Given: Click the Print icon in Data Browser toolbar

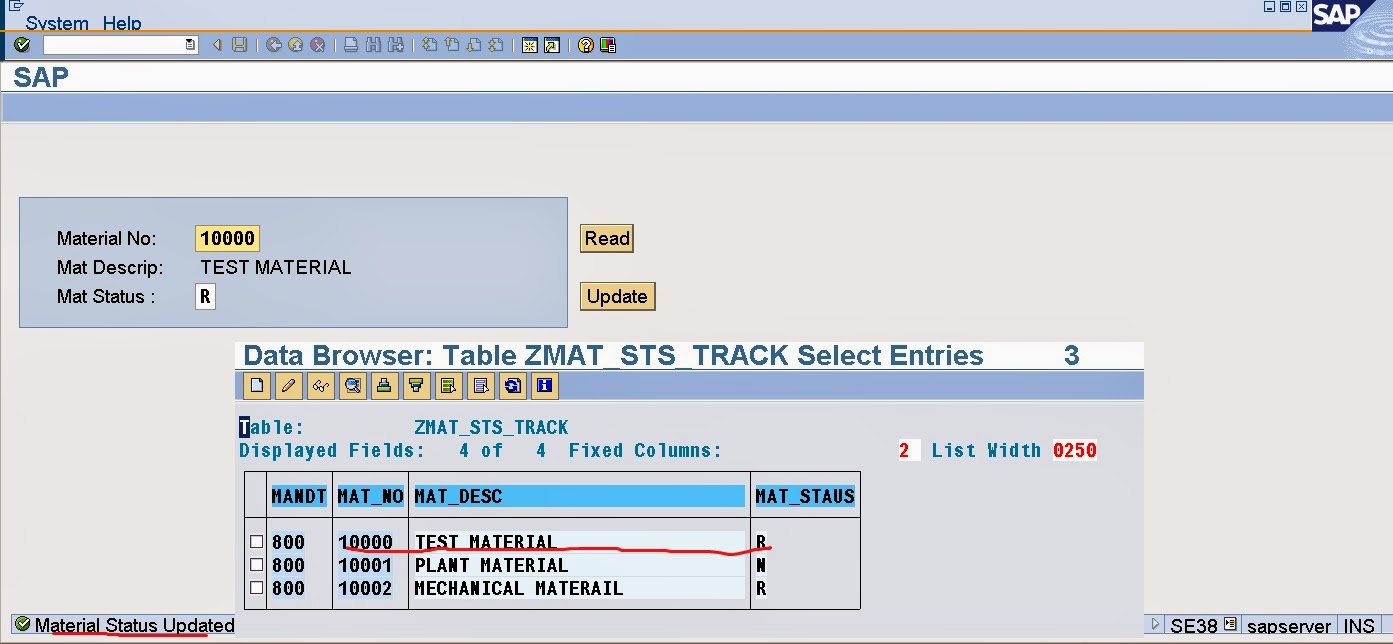Looking at the screenshot, I should (x=384, y=385).
